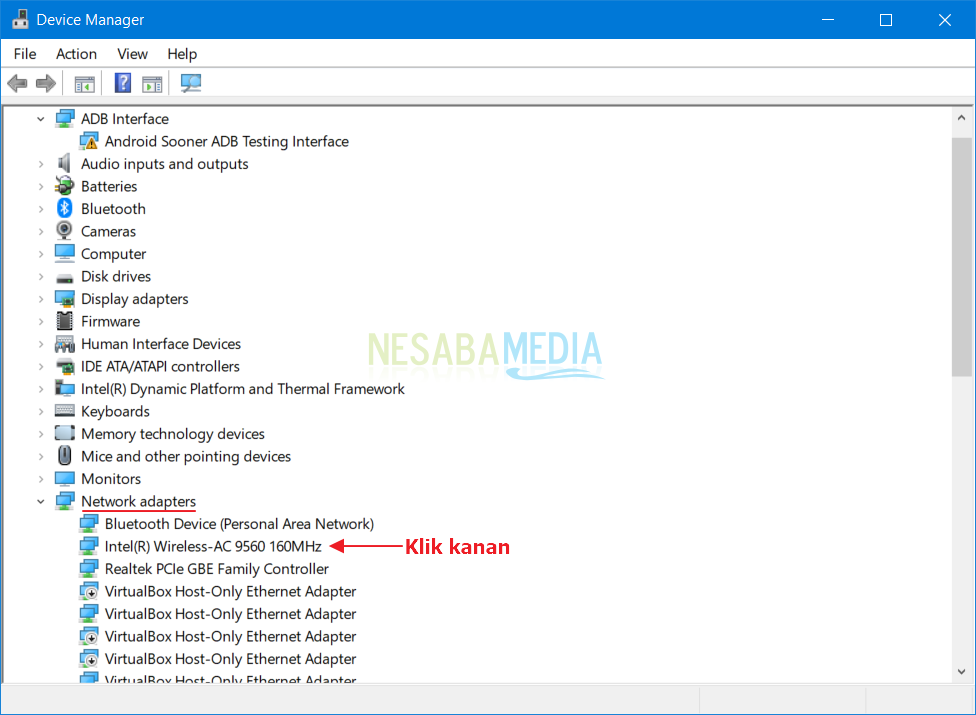Screen dimensions: 976x715
Task: Click the Batteries category icon
Action: pos(65,186)
